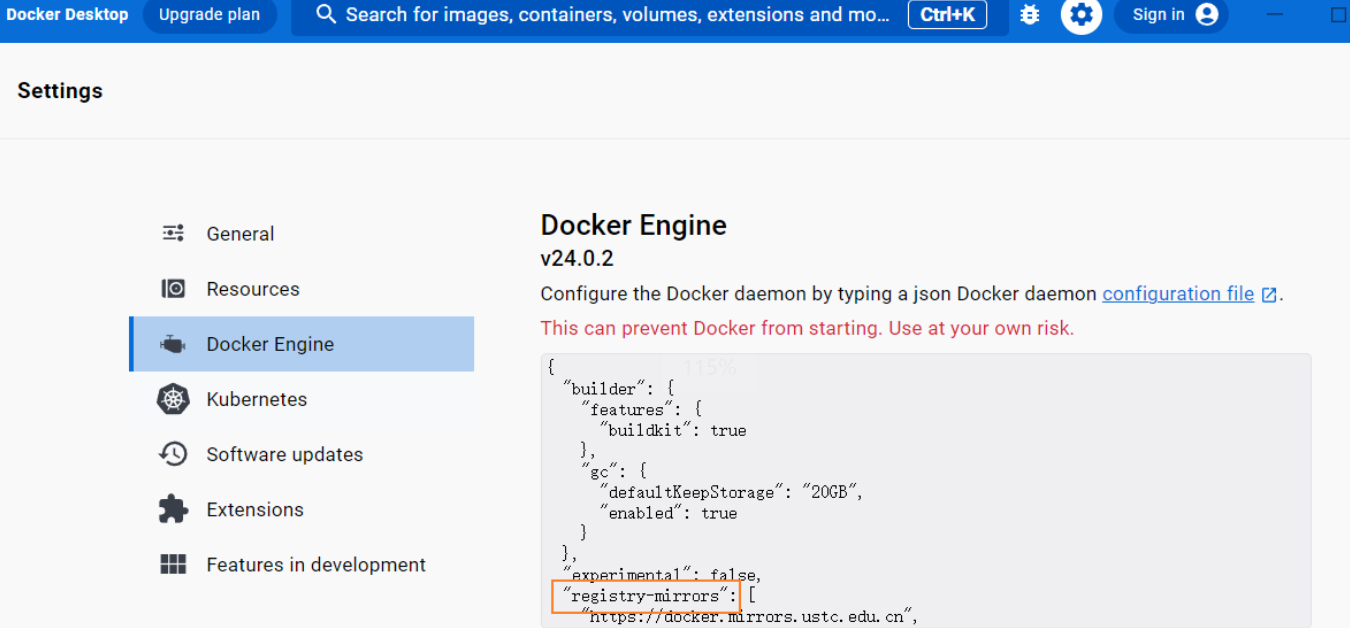Click the Settings page heading
Screen dimensions: 1350x628
[x=60, y=91]
